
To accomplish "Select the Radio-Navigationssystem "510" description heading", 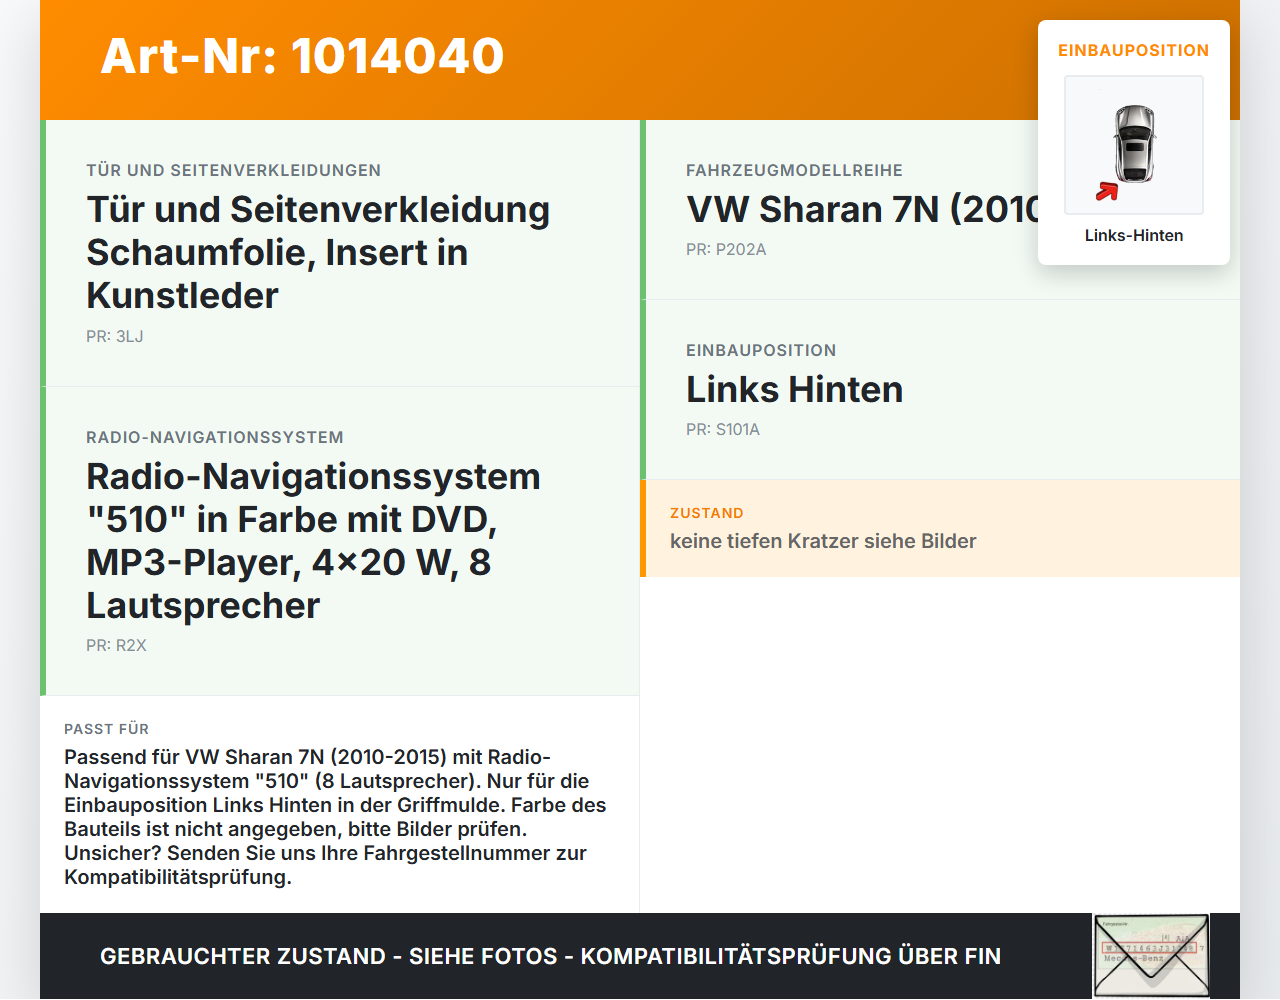I will 313,540.
